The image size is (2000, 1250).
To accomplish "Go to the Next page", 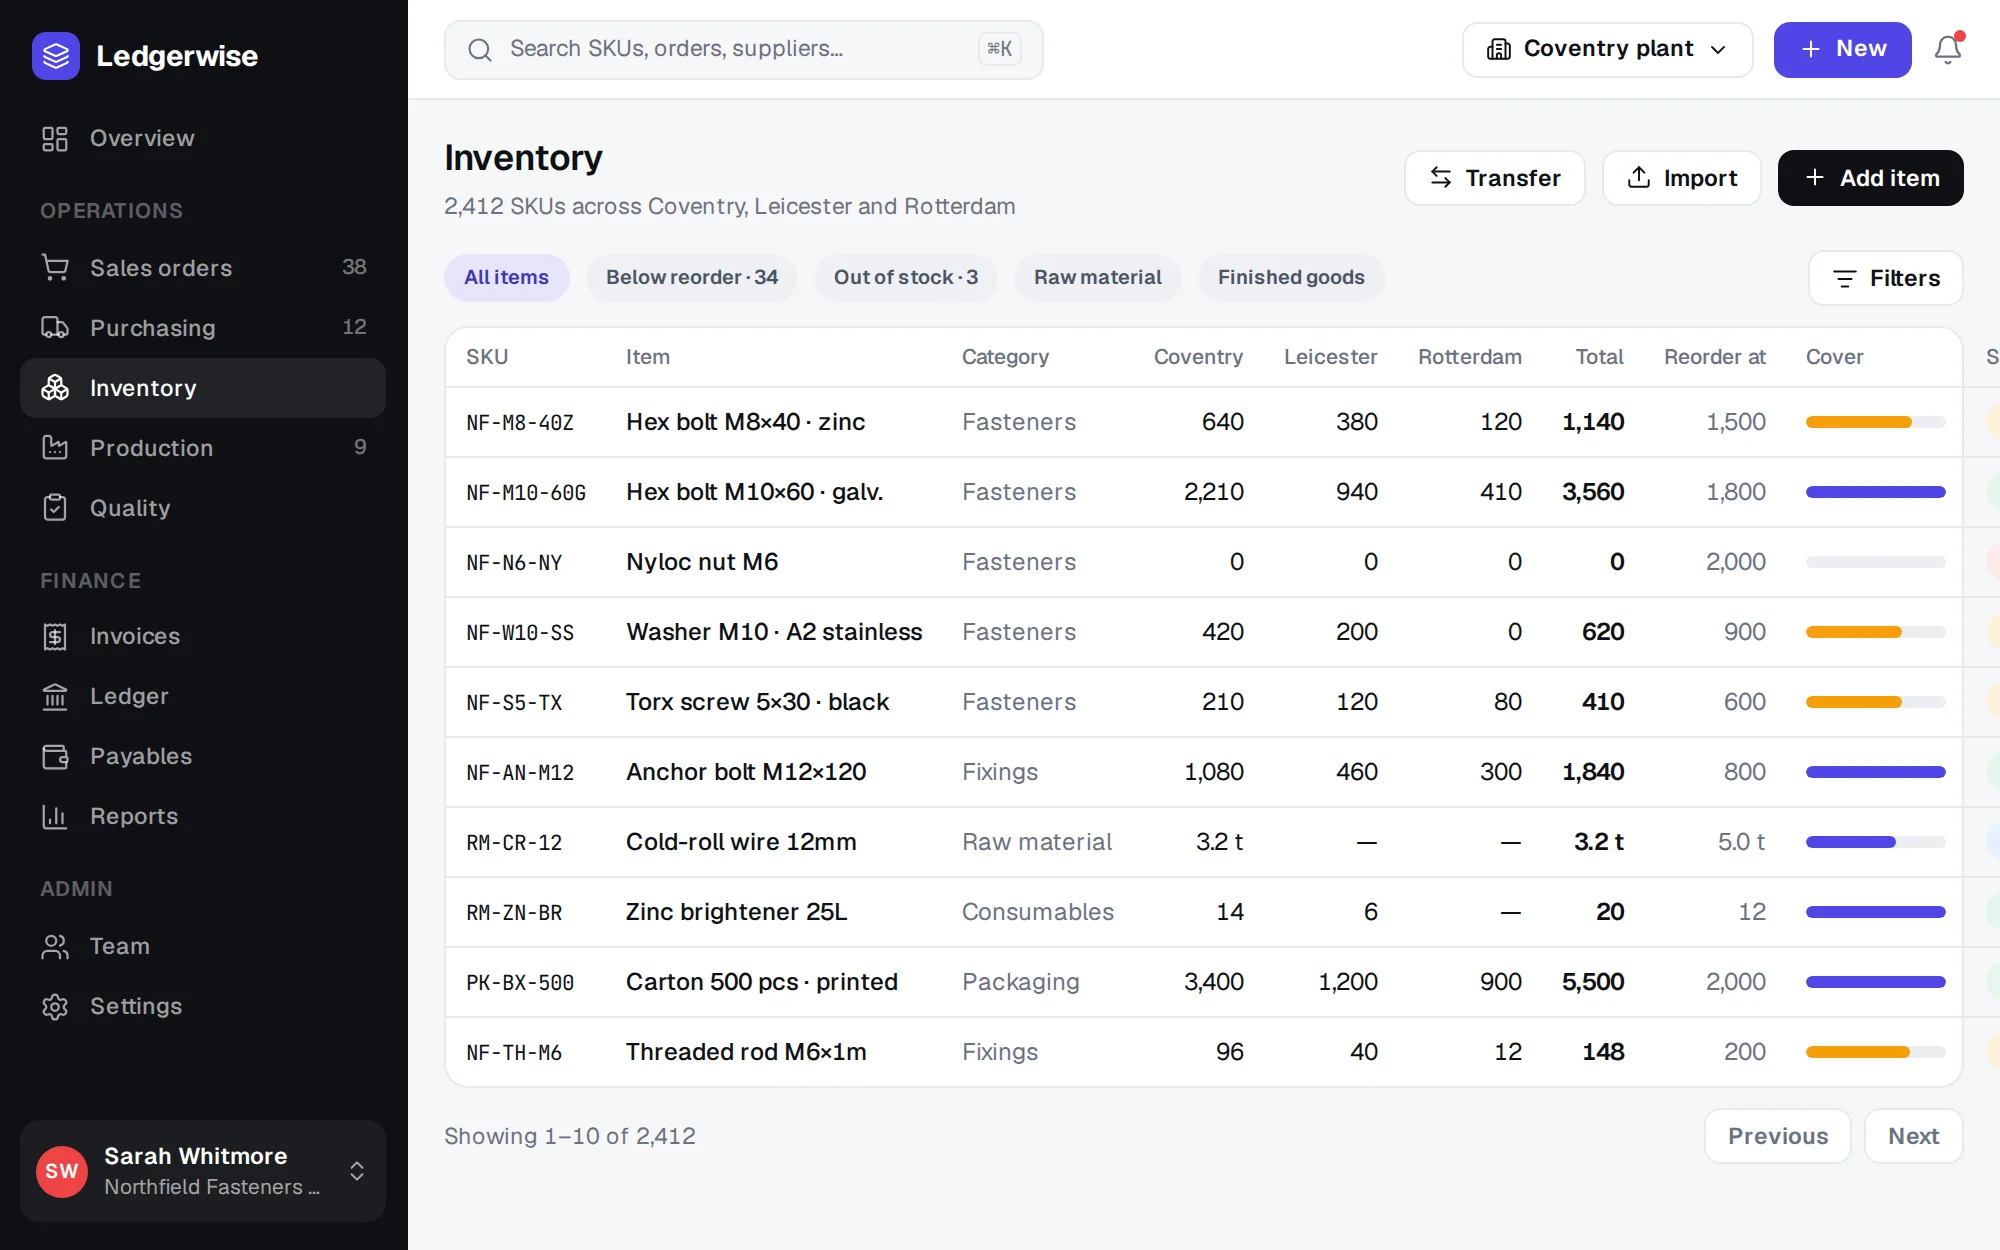I will [1913, 1136].
